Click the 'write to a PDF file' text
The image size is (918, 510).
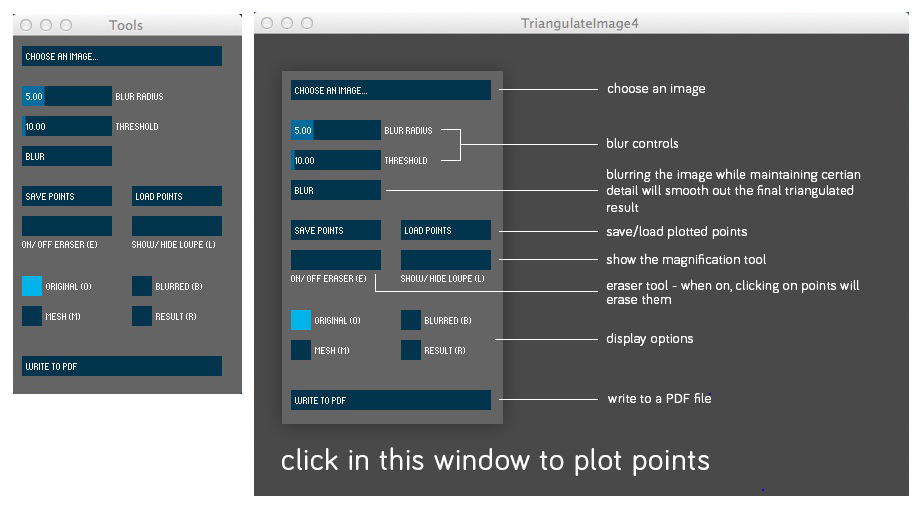point(659,399)
